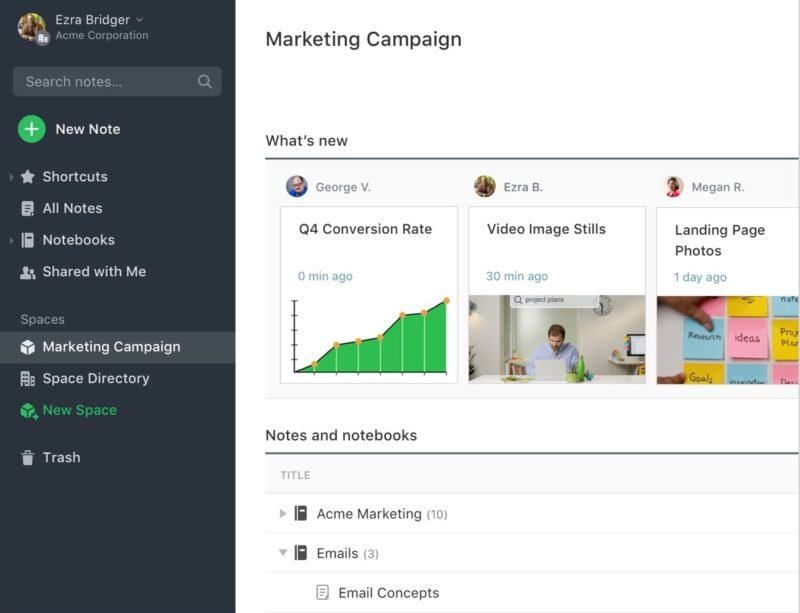Expand the Shortcuts section arrow
The height and width of the screenshot is (613, 800).
(x=11, y=177)
